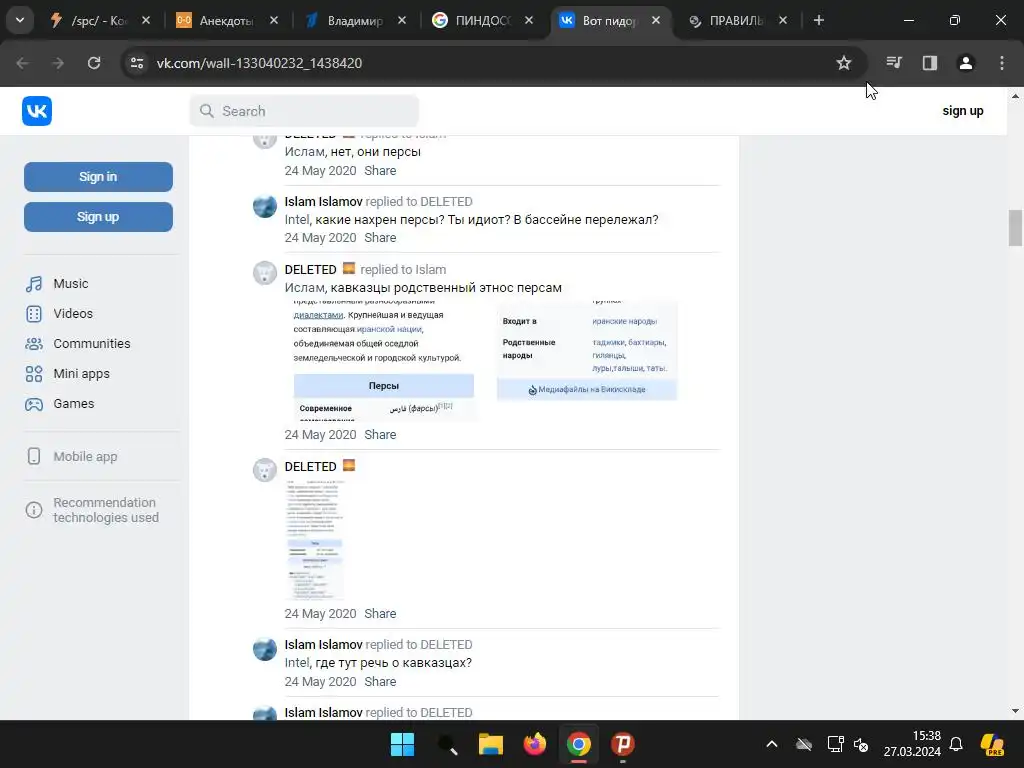Click the page scrollbar down arrow
The height and width of the screenshot is (768, 1024).
coord(1015,711)
